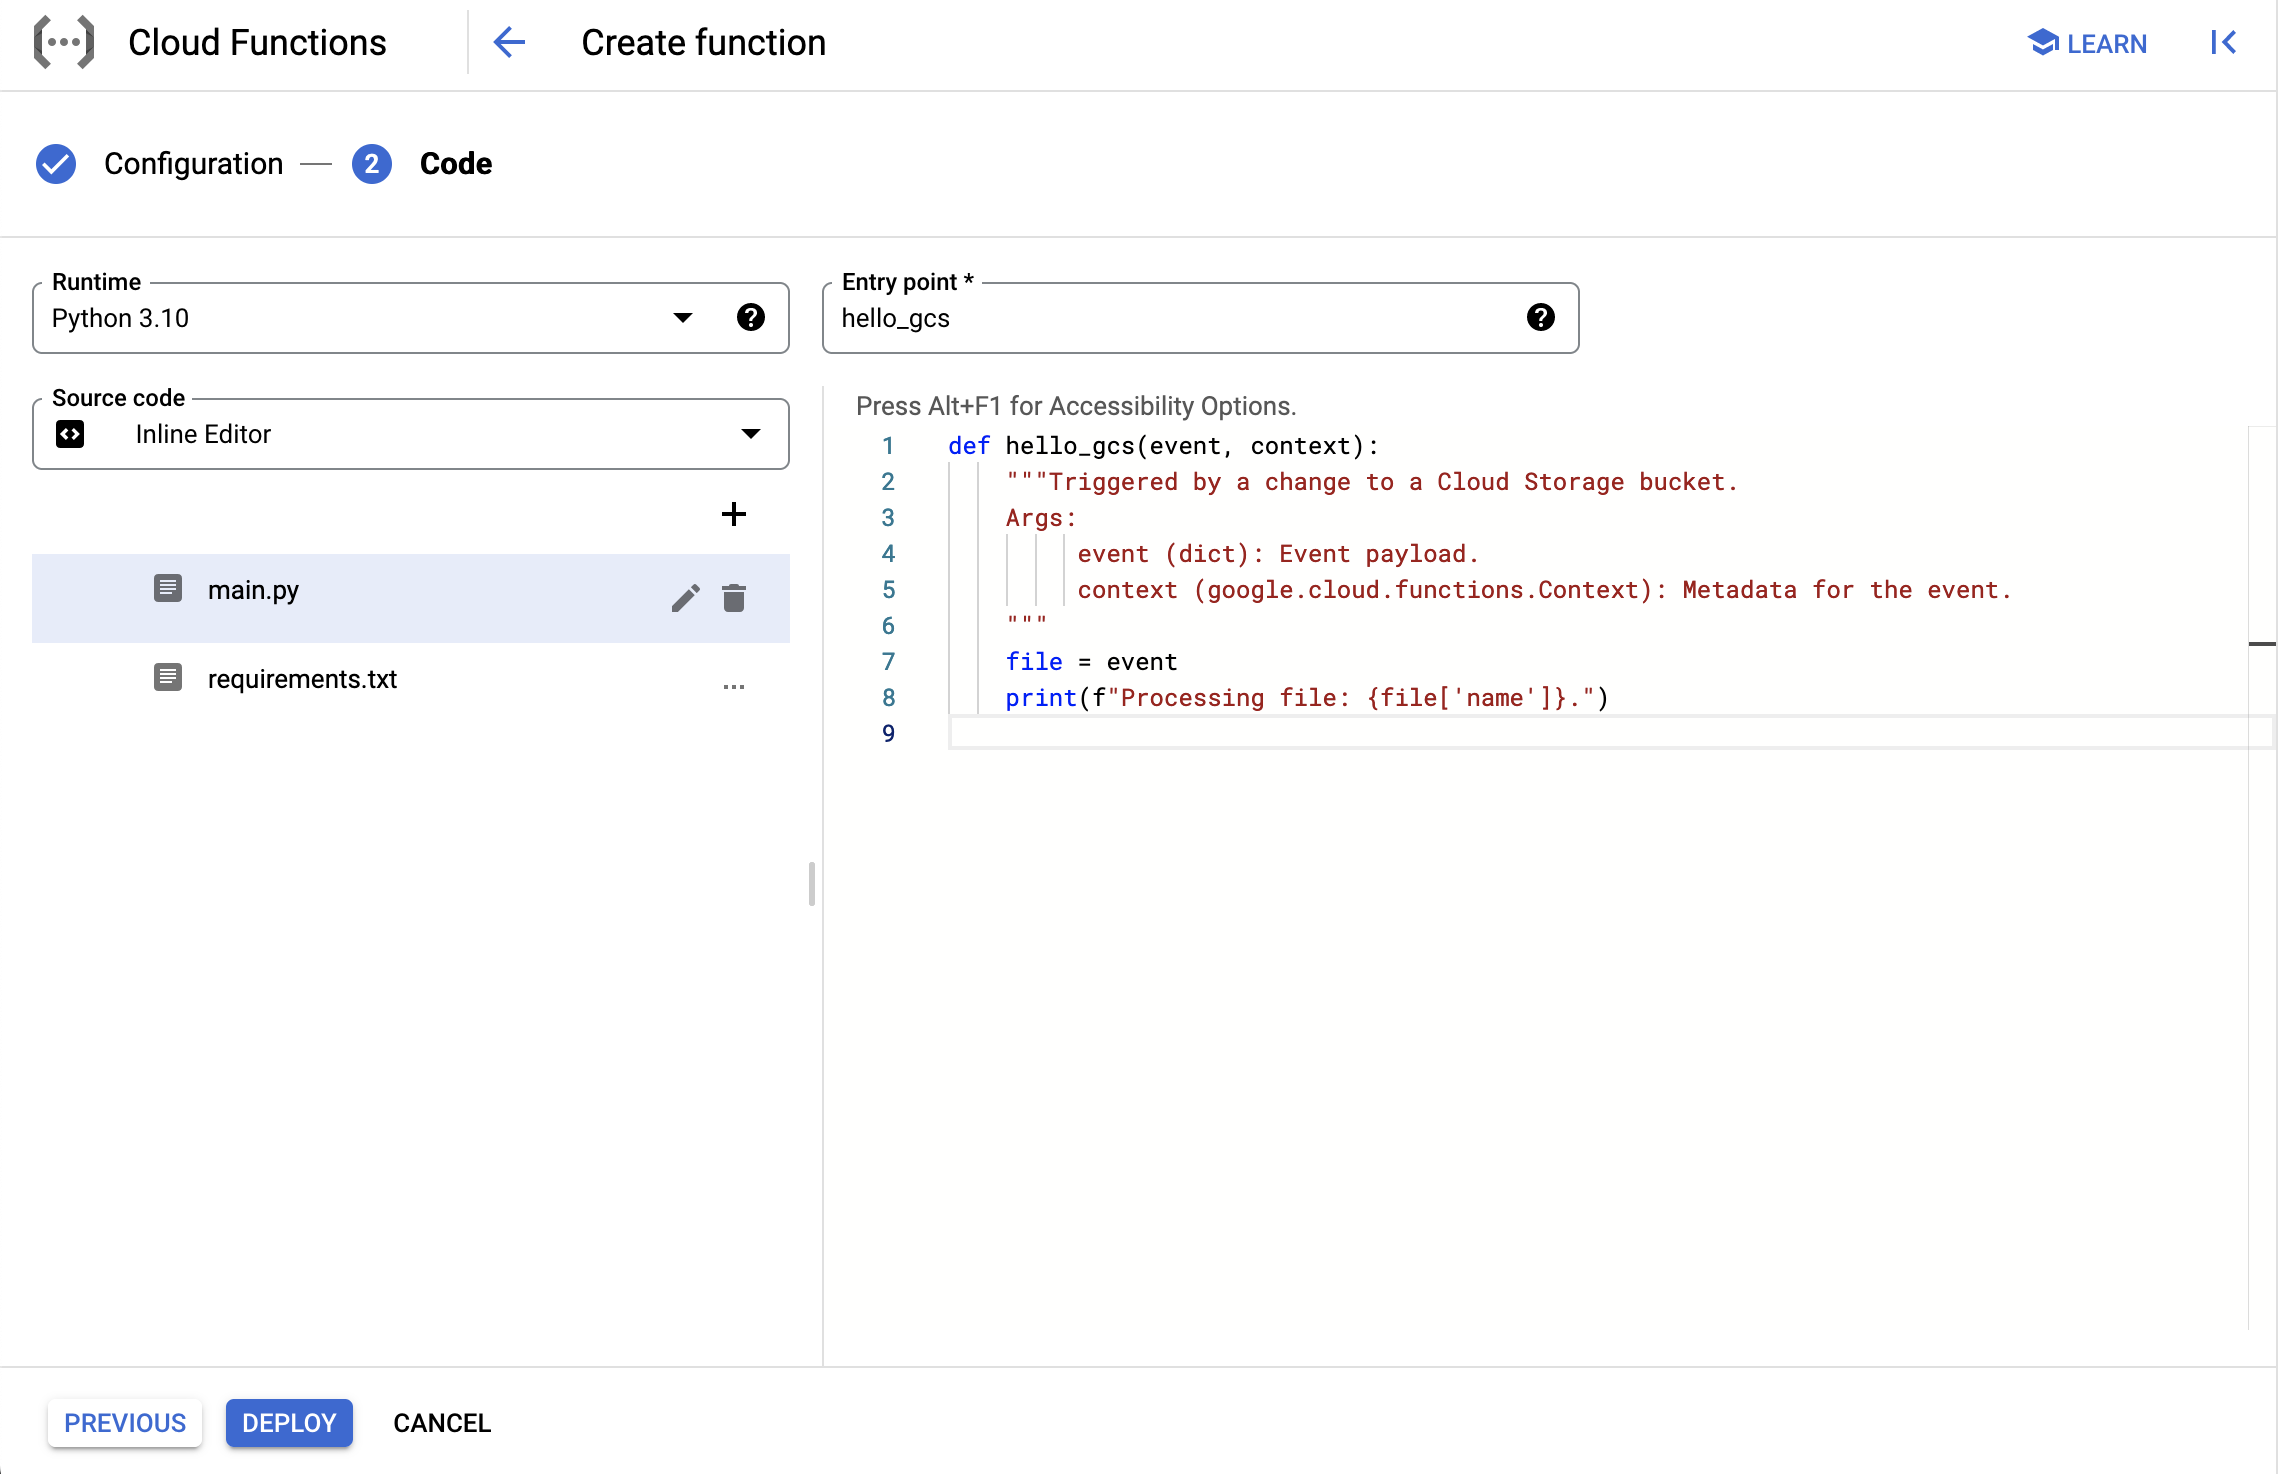Viewport: 2284px width, 1474px height.
Task: Click the CANCEL button
Action: (442, 1423)
